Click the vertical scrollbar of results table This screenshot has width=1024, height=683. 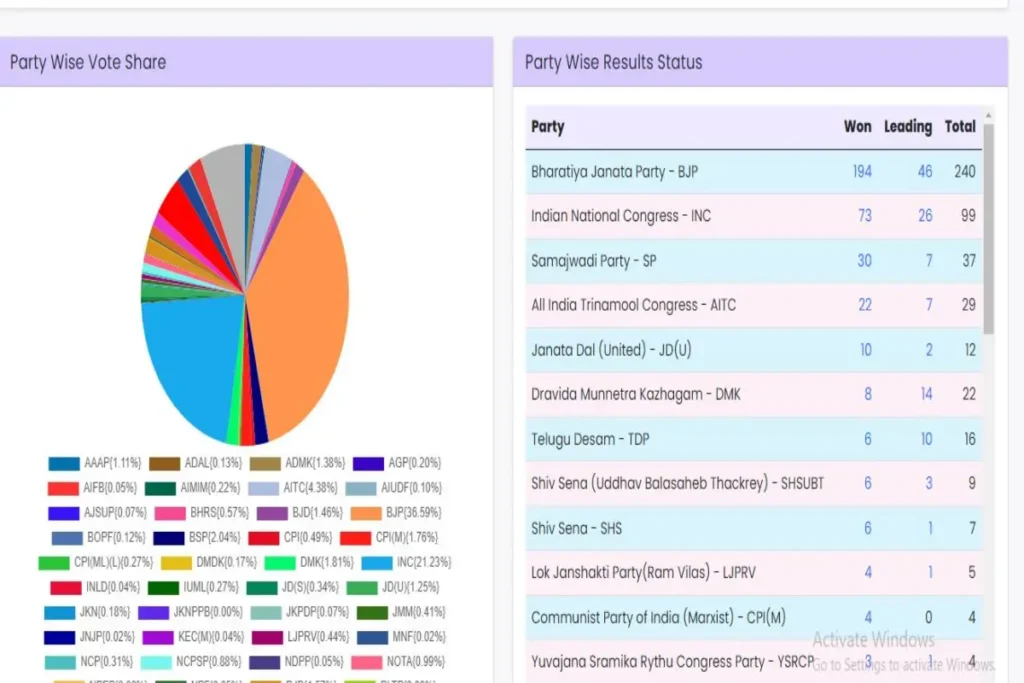(x=988, y=229)
